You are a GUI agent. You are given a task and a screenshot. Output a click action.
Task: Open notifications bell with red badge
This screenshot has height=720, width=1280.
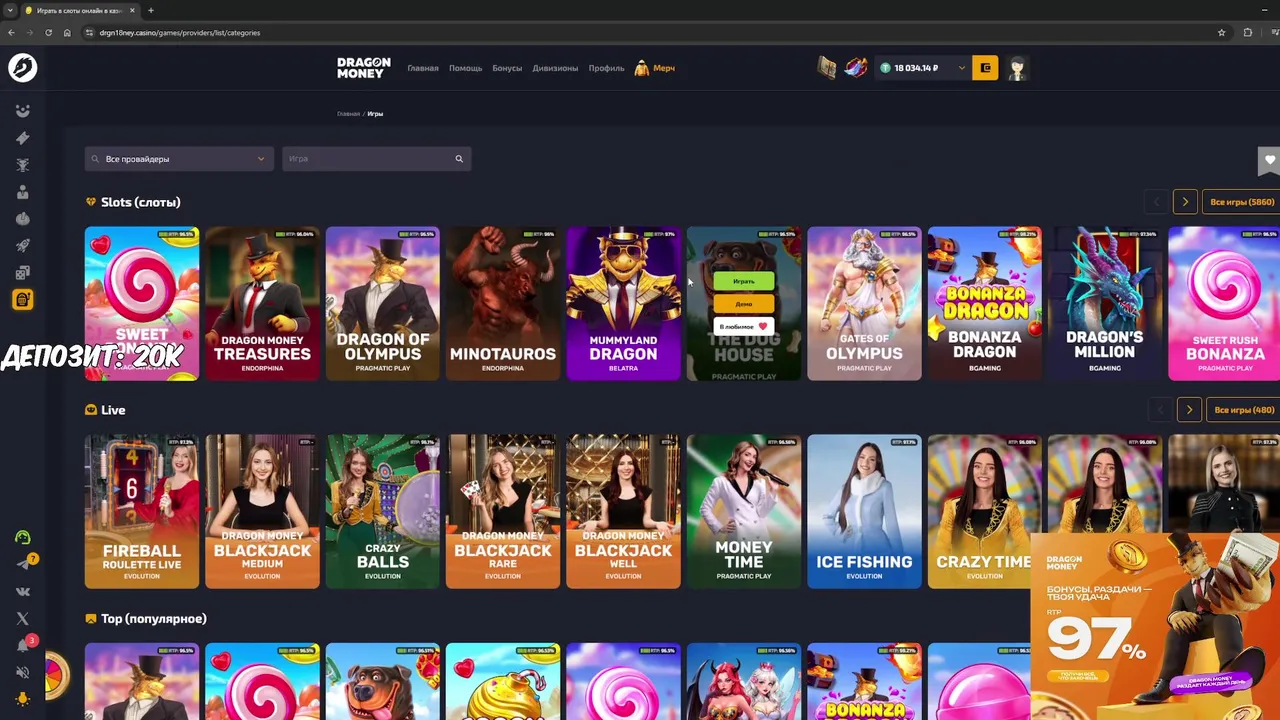click(23, 645)
